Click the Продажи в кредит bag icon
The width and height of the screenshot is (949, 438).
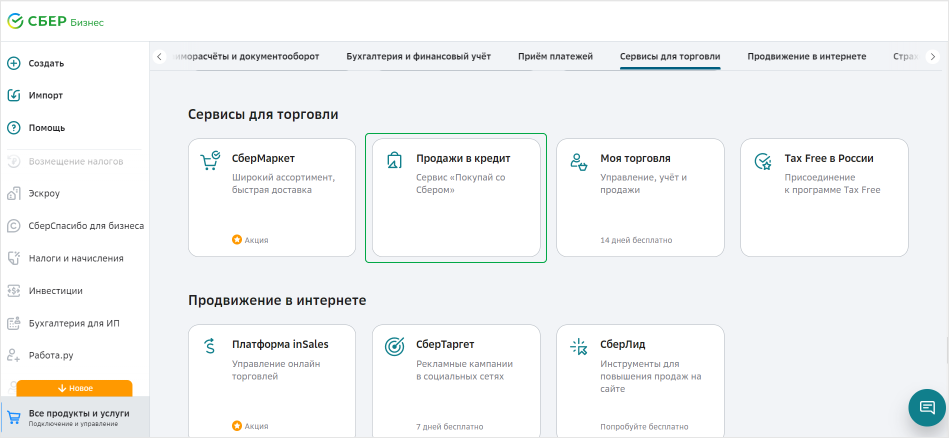394,160
